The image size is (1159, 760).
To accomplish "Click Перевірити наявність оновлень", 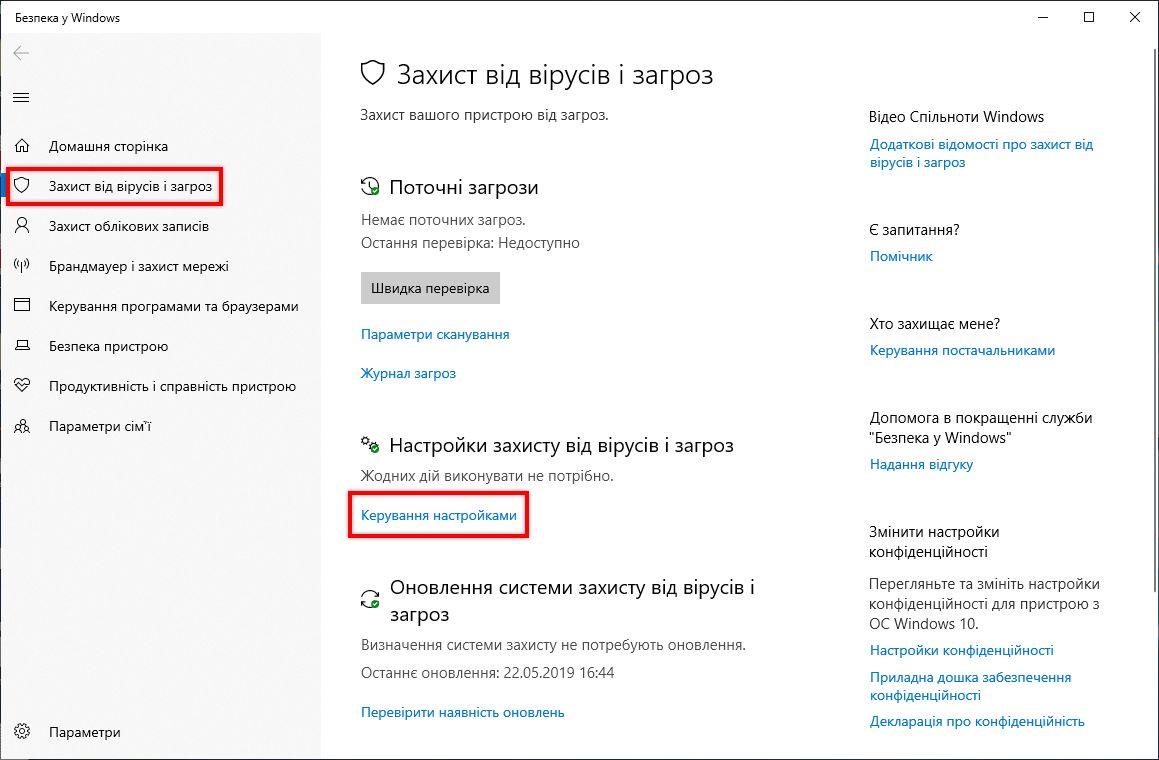I will (461, 711).
